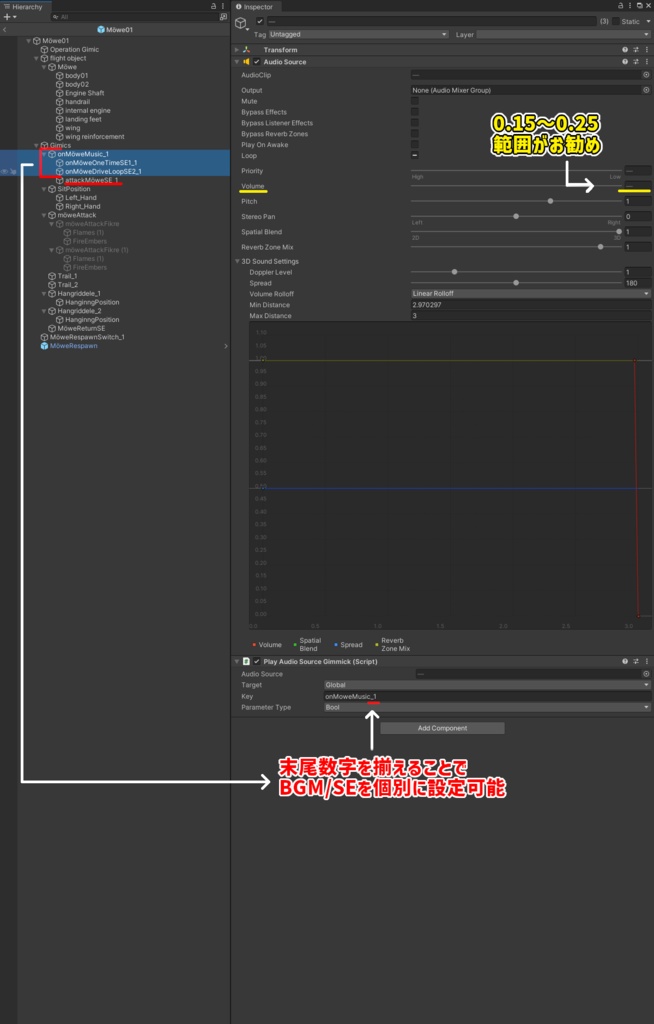Open Output mixer group object picker

[646, 90]
